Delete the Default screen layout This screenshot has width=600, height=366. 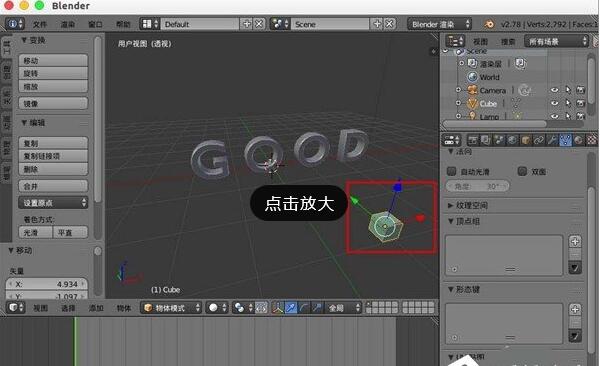tap(259, 24)
